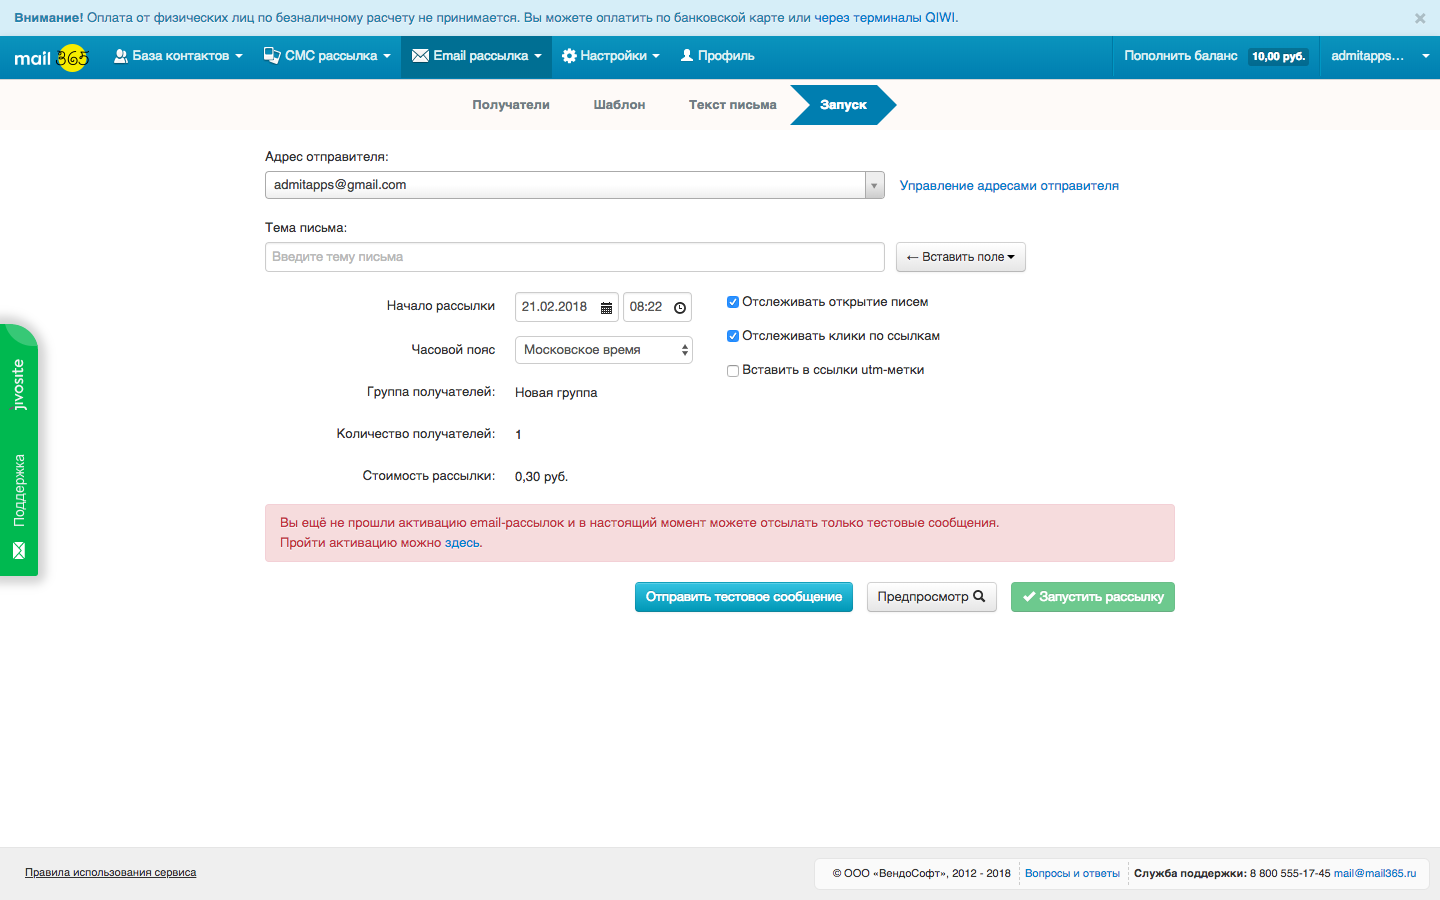This screenshot has height=900, width=1440.
Task: Click the clock icon in the time field
Action: (x=680, y=308)
